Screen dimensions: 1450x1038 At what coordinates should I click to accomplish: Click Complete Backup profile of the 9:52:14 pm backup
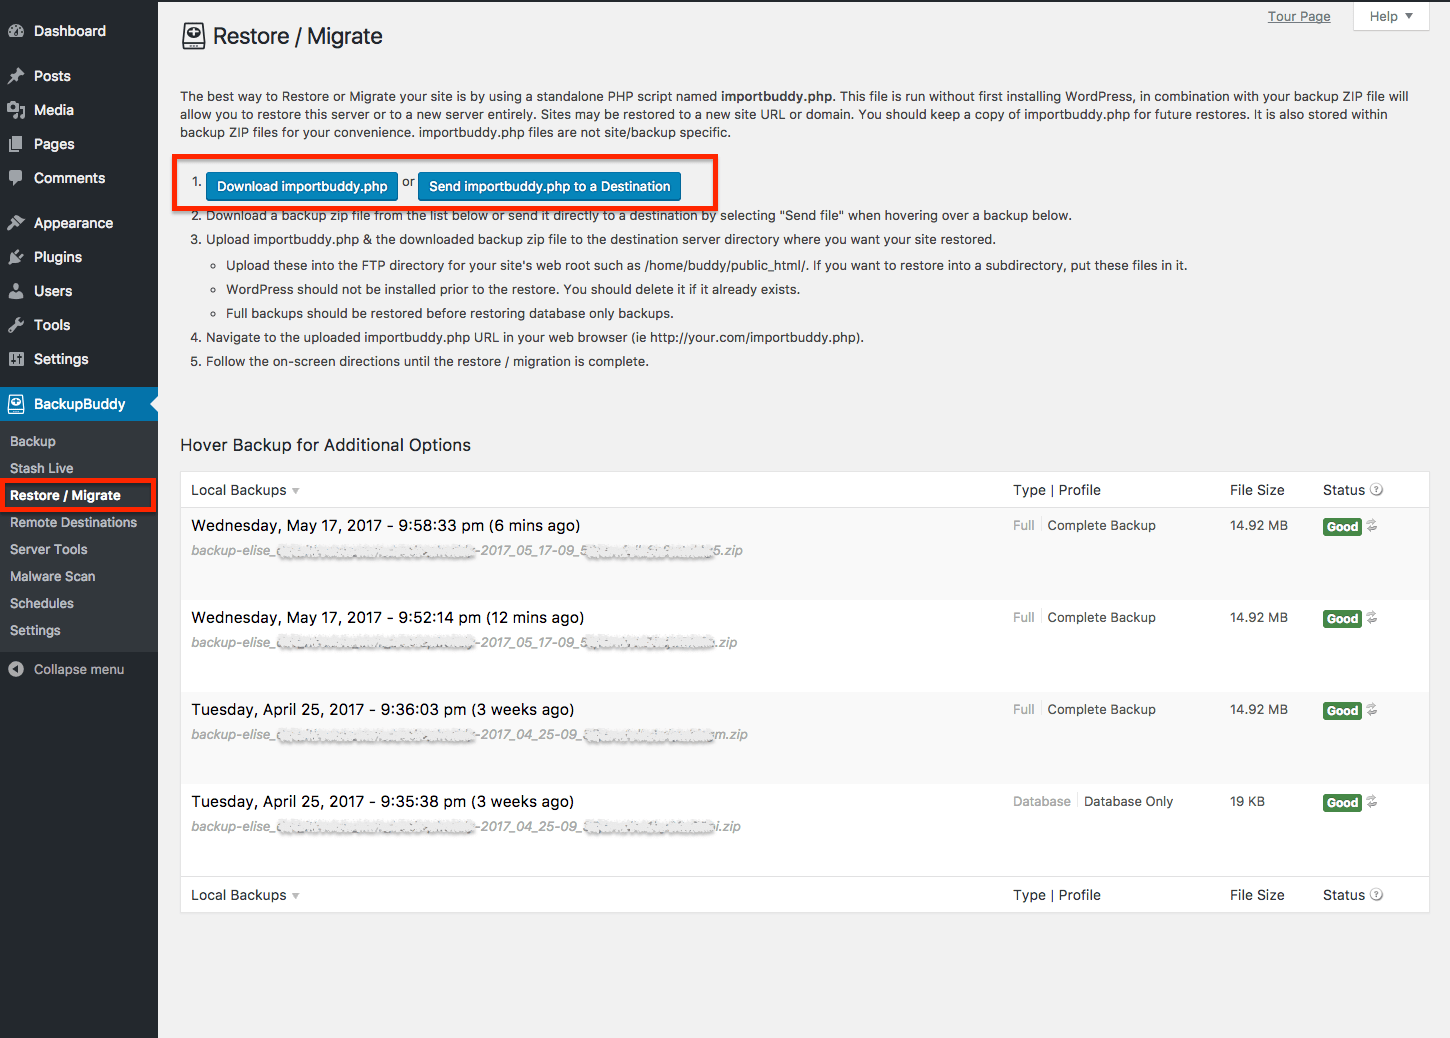click(x=1101, y=617)
